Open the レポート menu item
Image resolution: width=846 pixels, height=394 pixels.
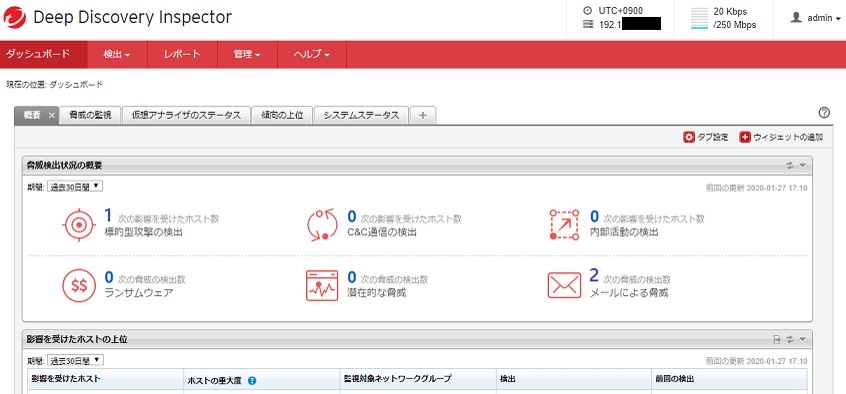pyautogui.click(x=182, y=55)
